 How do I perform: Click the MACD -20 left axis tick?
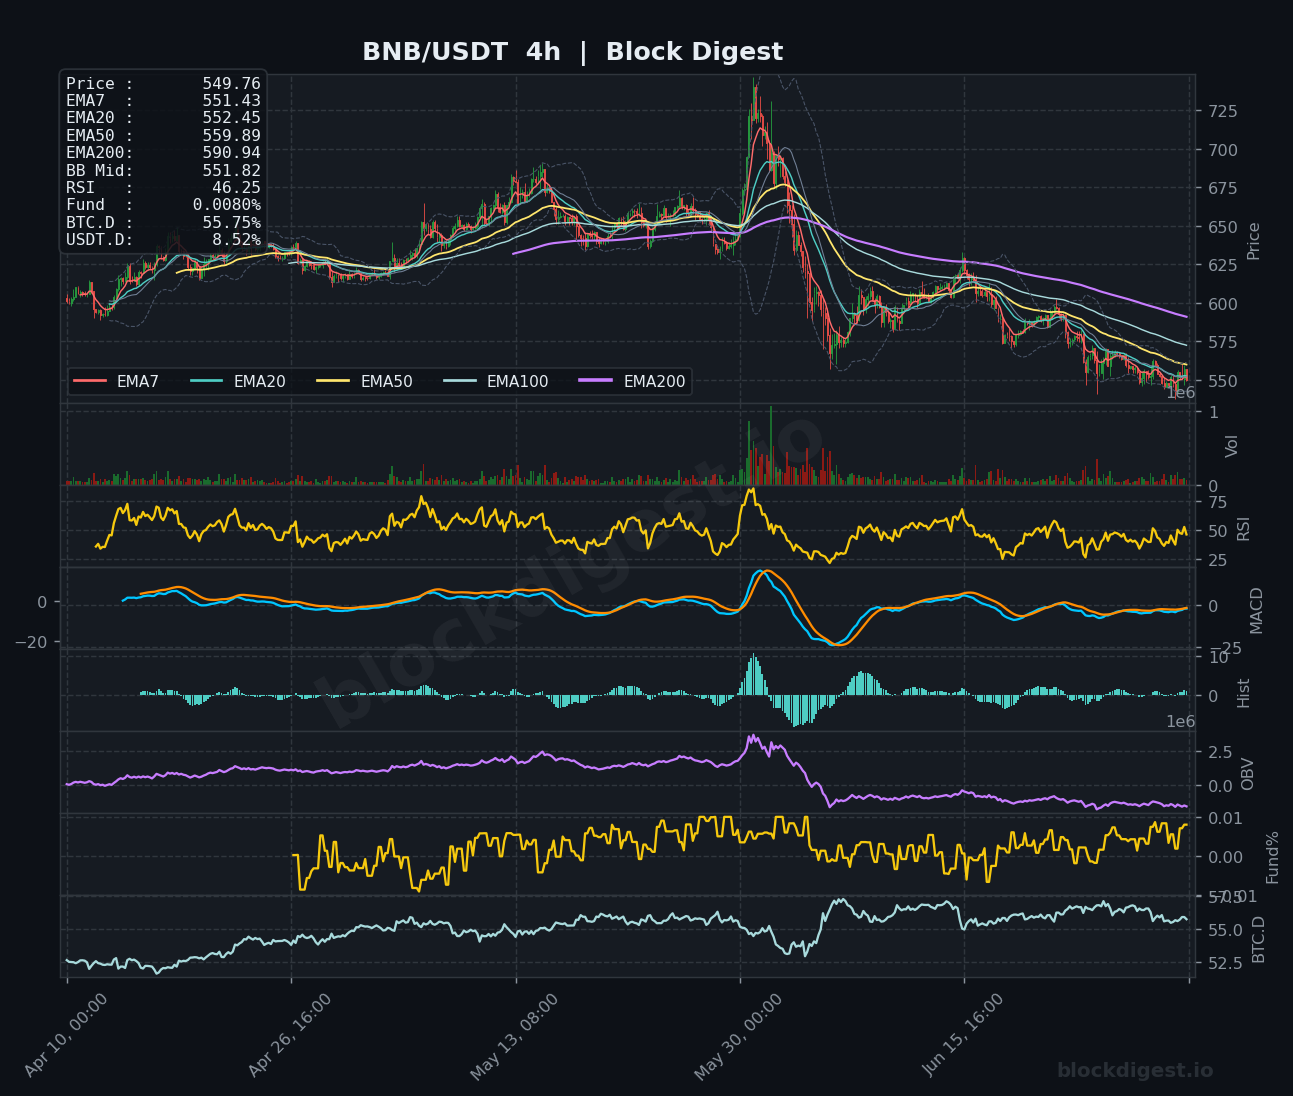click(x=30, y=641)
